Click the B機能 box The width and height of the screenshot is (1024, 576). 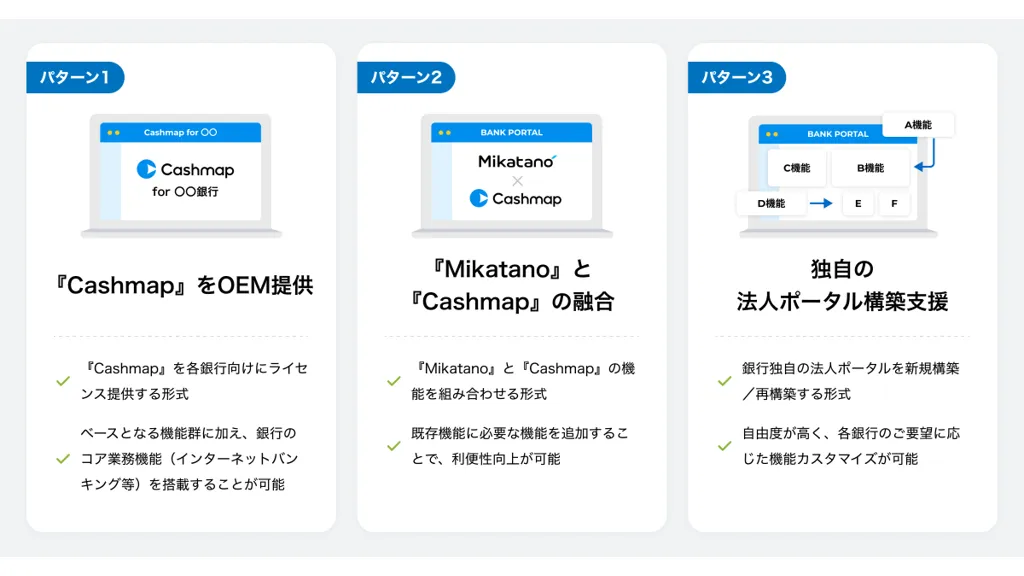[x=870, y=168]
